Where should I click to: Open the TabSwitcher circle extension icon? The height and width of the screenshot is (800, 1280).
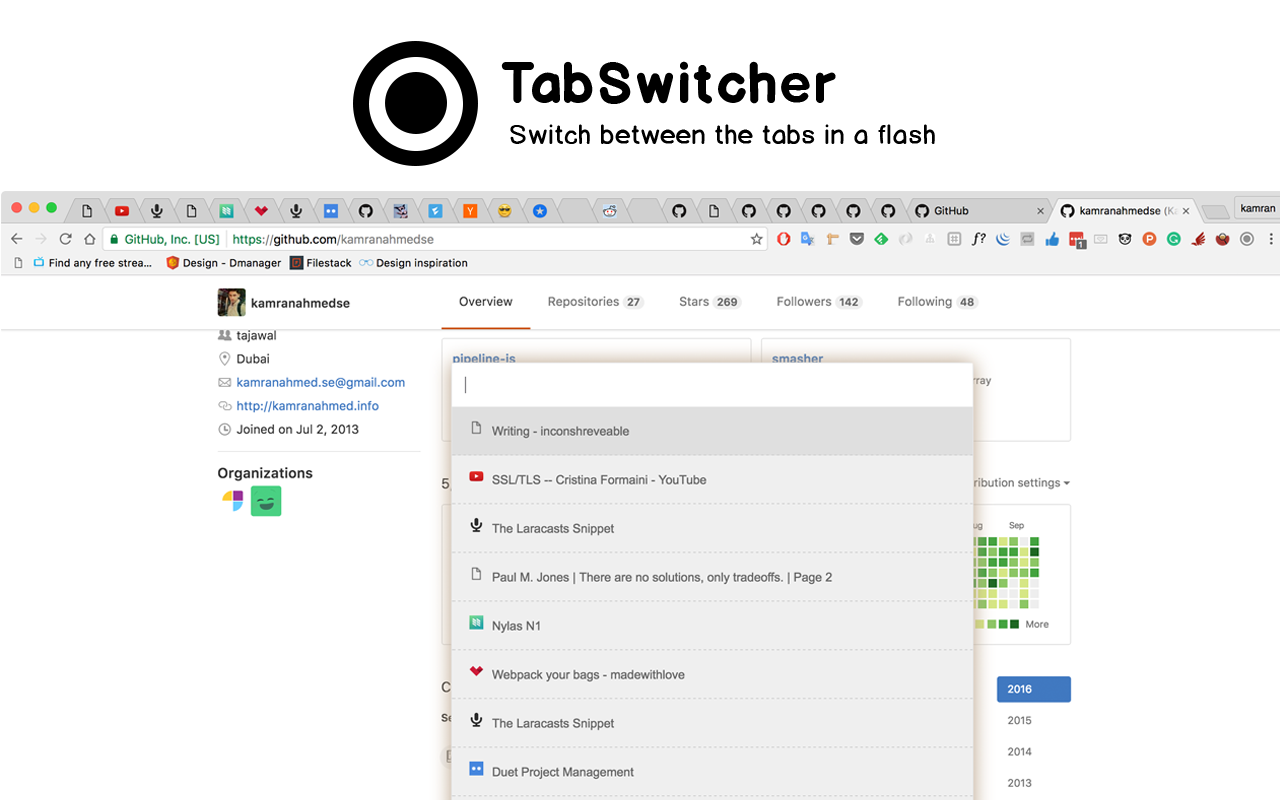1247,239
